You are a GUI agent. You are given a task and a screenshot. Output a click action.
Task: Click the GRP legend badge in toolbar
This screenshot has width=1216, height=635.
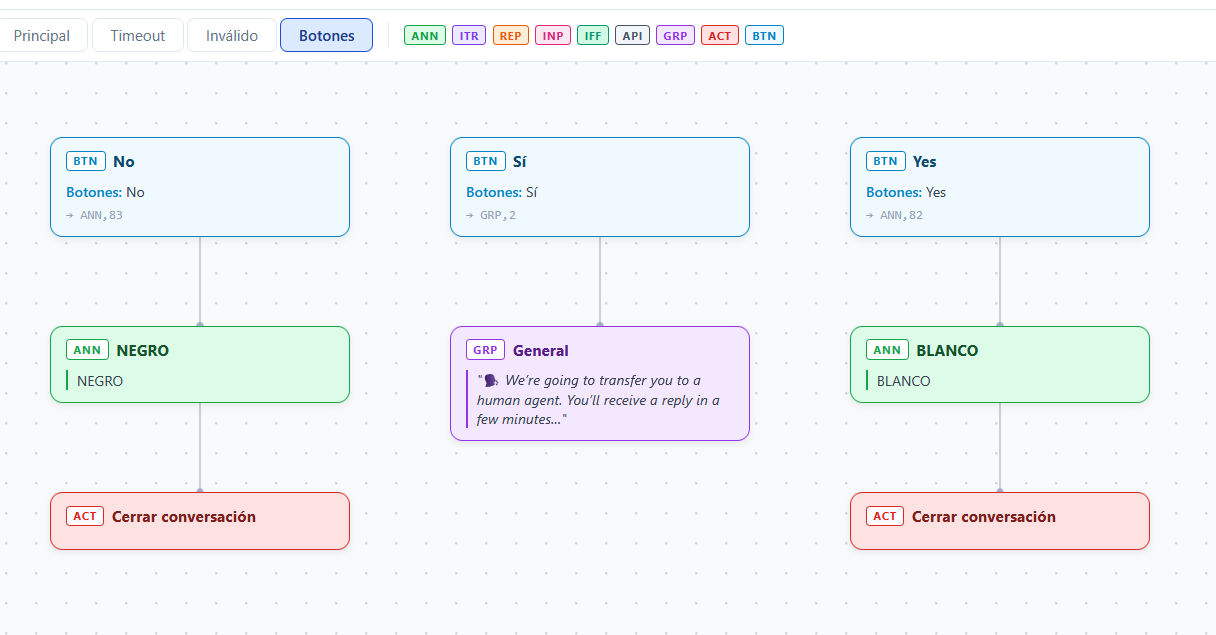pyautogui.click(x=675, y=36)
